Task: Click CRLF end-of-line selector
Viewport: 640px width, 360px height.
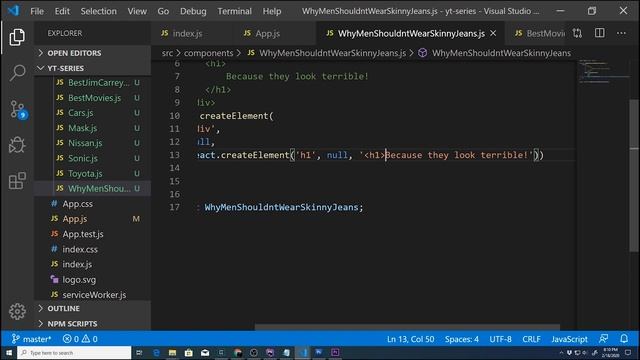Action: (531, 339)
